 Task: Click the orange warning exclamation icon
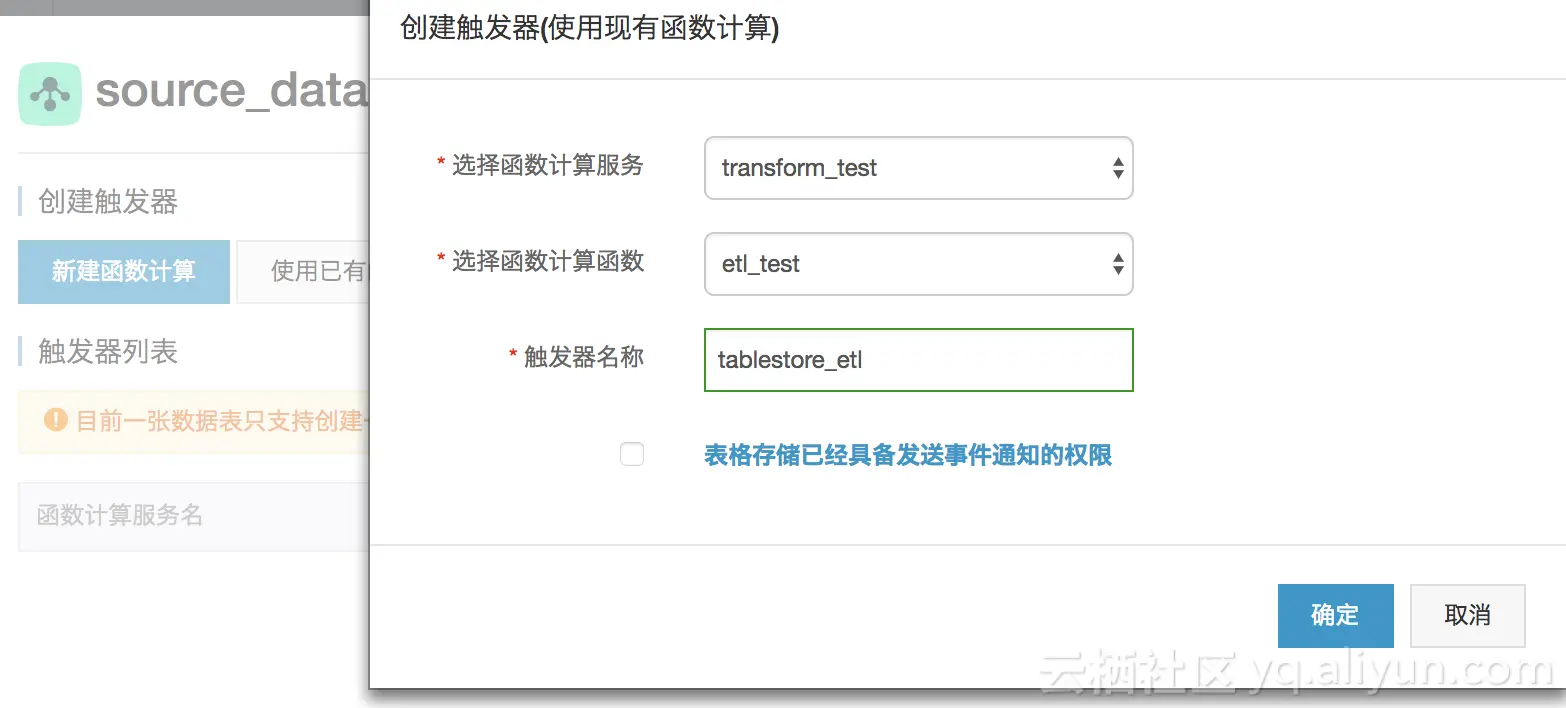[56, 420]
